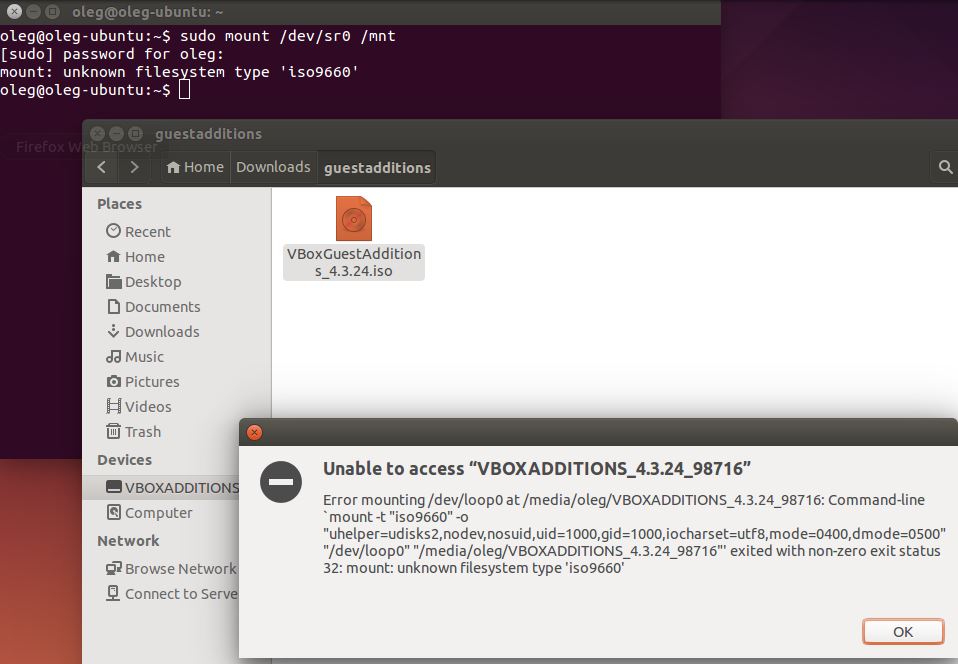Image resolution: width=958 pixels, height=664 pixels.
Task: Click terminal line 'sudo mount /dev/sr0 /mnt'
Action: (x=287, y=36)
